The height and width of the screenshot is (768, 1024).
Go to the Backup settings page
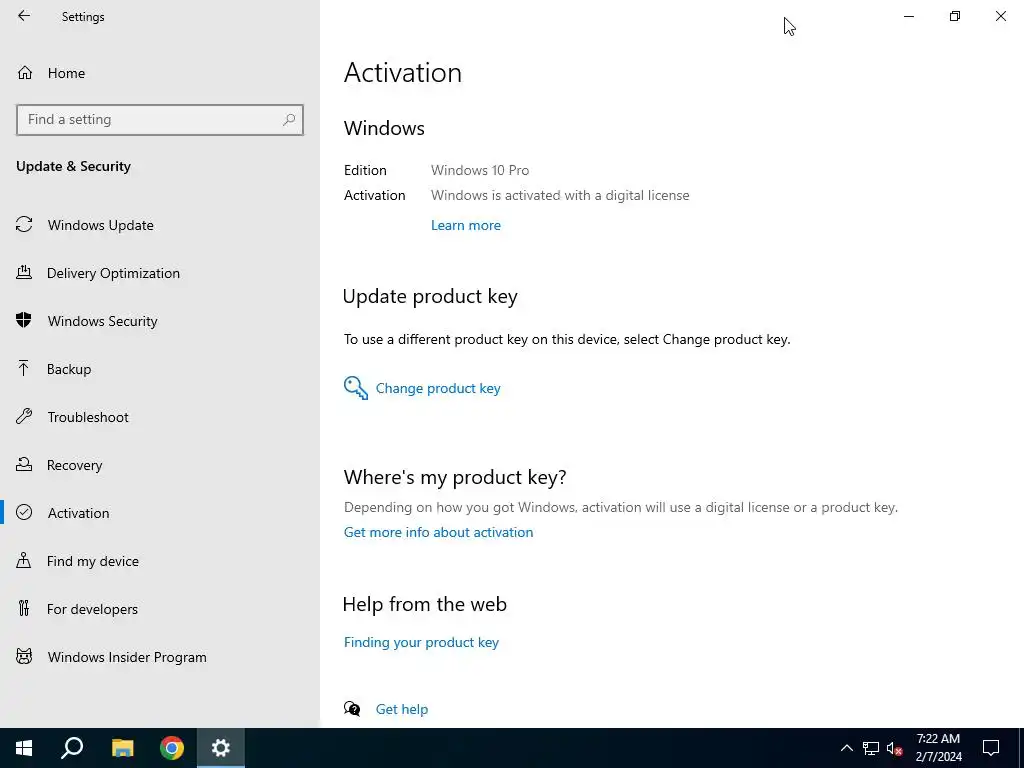coord(69,369)
